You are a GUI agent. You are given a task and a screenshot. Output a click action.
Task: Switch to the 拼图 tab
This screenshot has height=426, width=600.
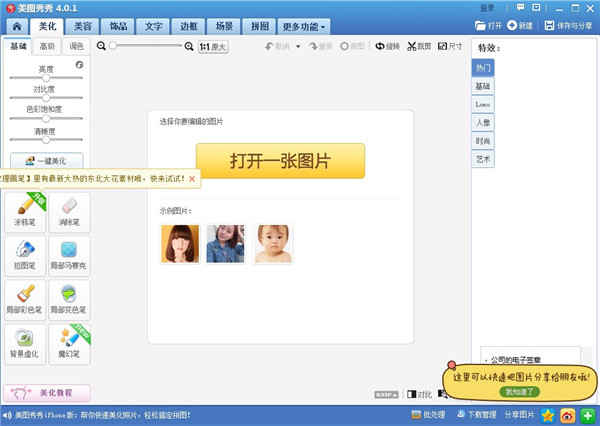[259, 26]
